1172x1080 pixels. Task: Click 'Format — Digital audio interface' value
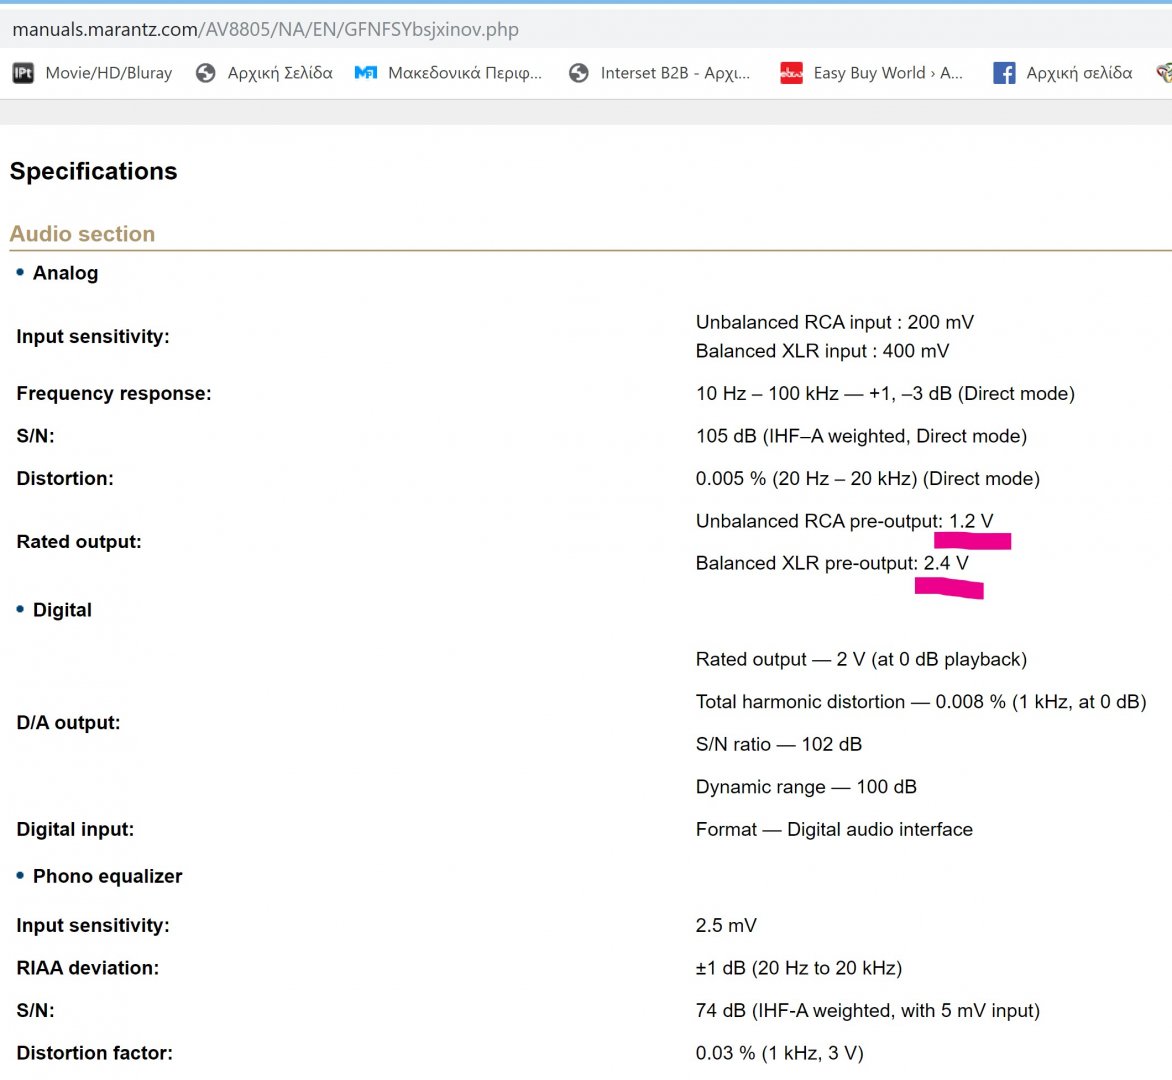pyautogui.click(x=834, y=830)
